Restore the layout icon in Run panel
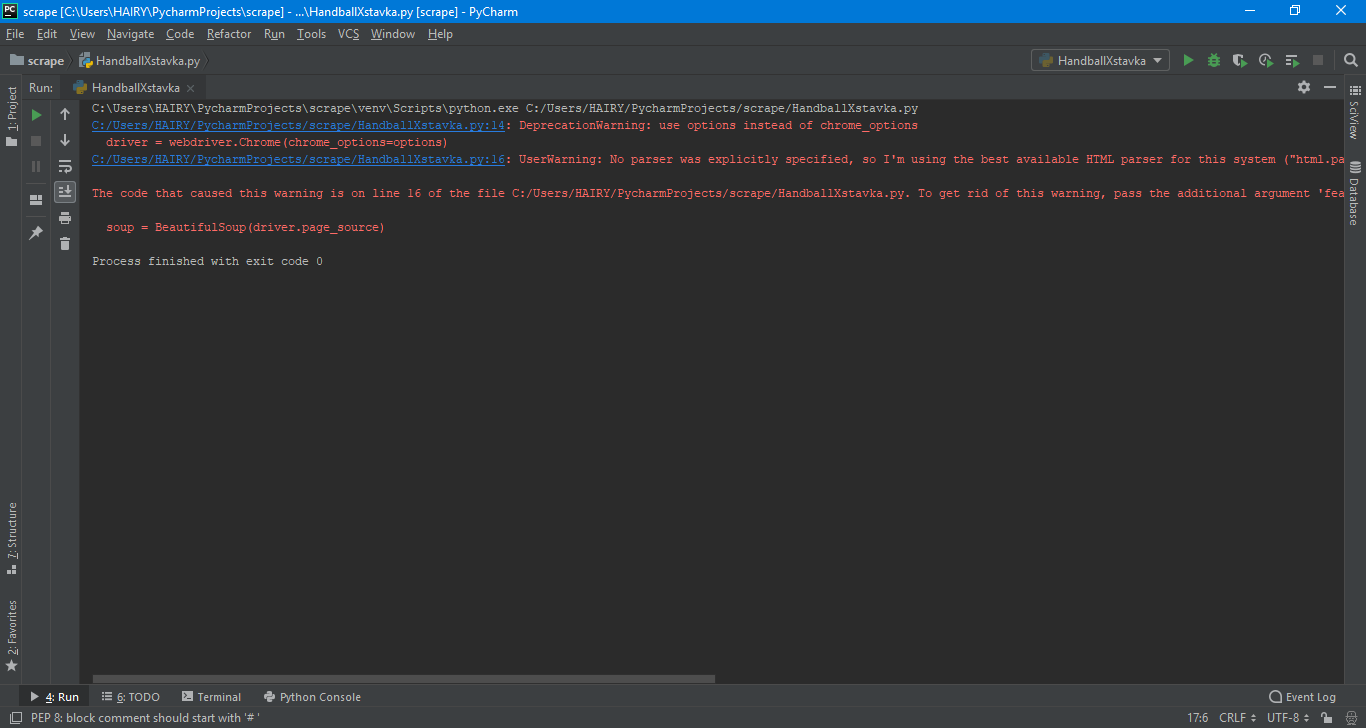This screenshot has height=728, width=1366. 37,199
